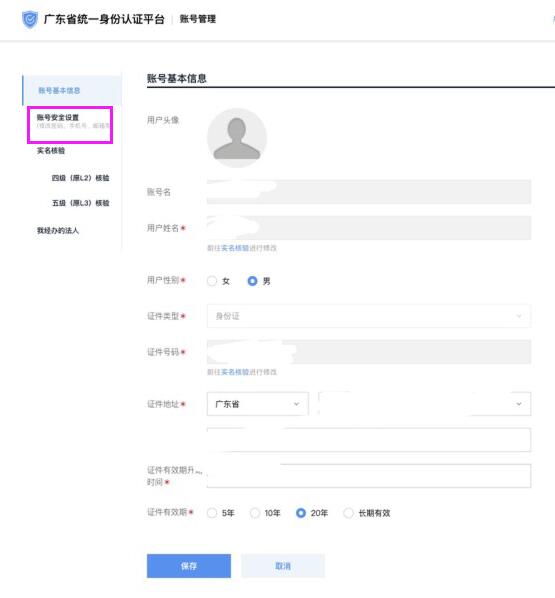555x598 pixels.
Task: Click the 取消 button
Action: point(283,566)
